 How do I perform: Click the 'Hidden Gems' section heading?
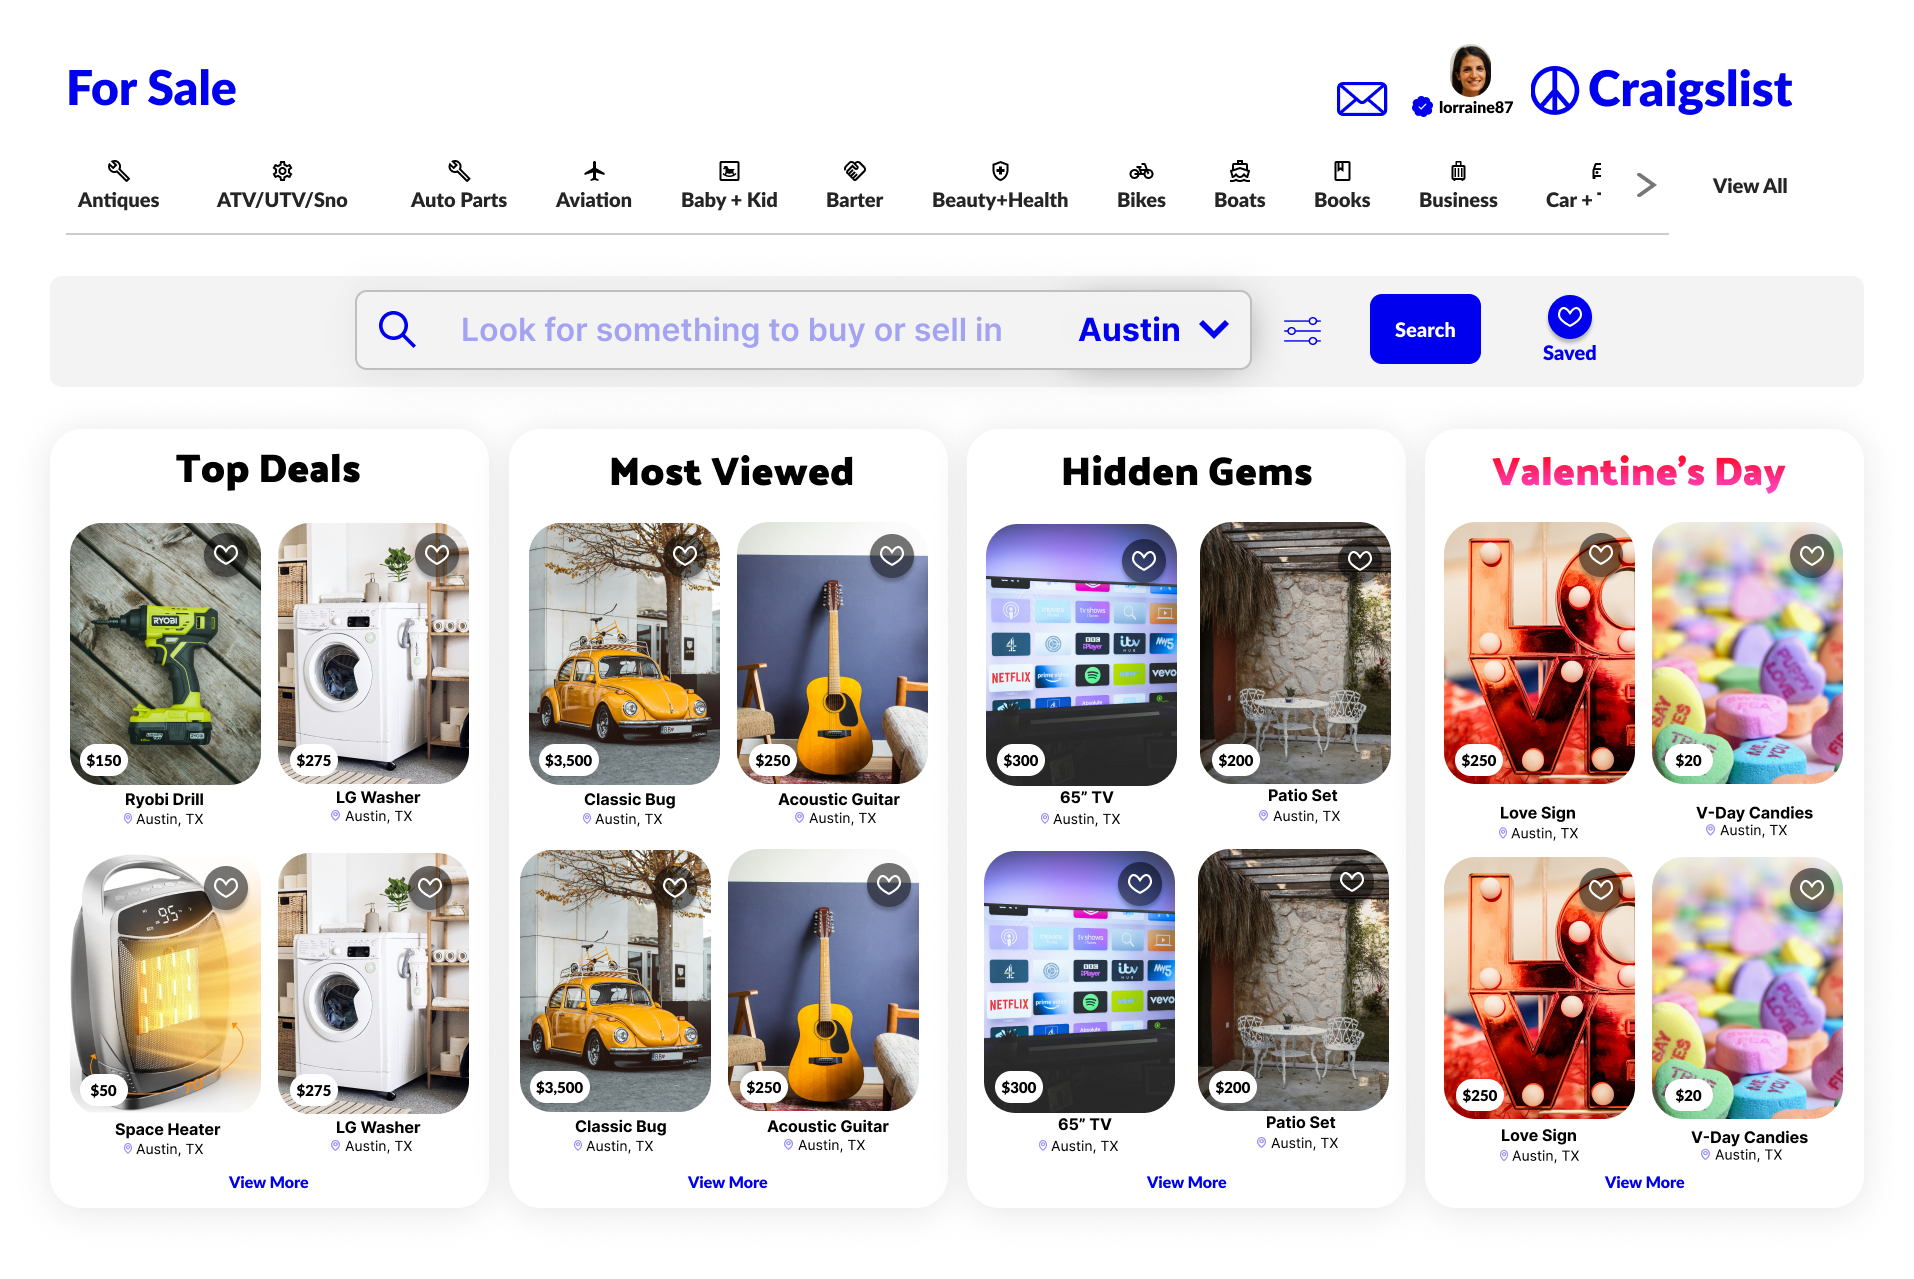tap(1187, 472)
